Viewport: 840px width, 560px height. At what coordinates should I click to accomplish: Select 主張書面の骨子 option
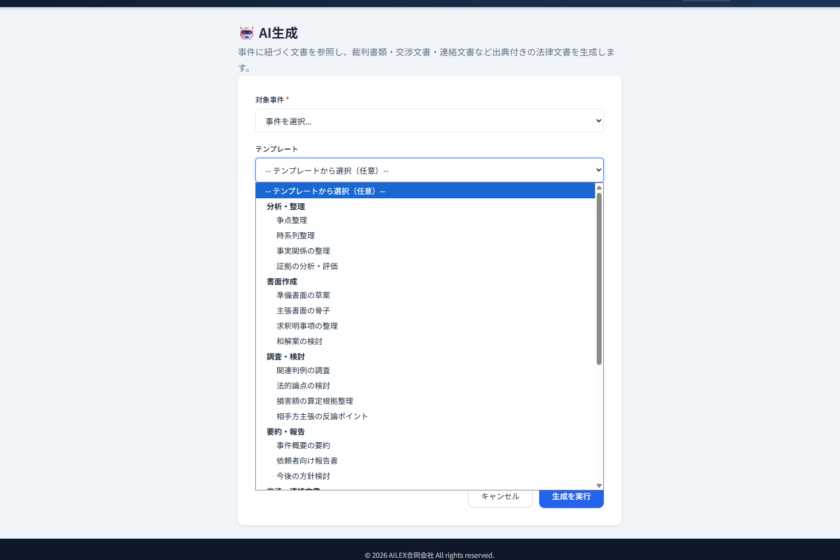(303, 311)
